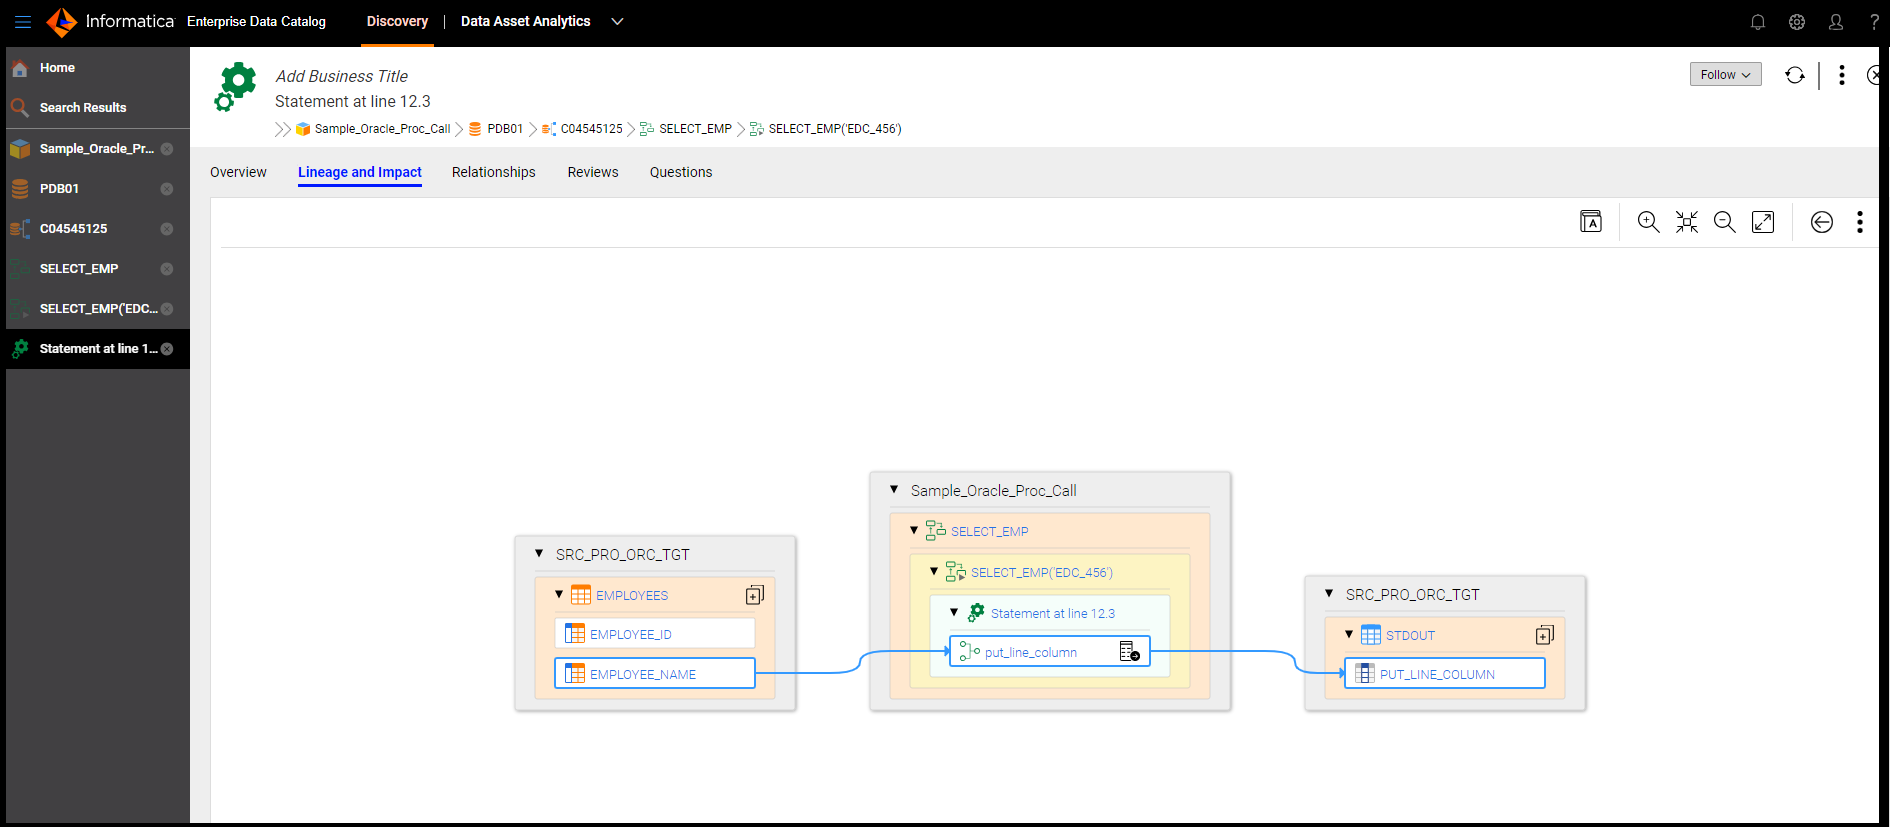This screenshot has width=1890, height=827.
Task: Click the EMPLOYEES table label
Action: (x=632, y=595)
